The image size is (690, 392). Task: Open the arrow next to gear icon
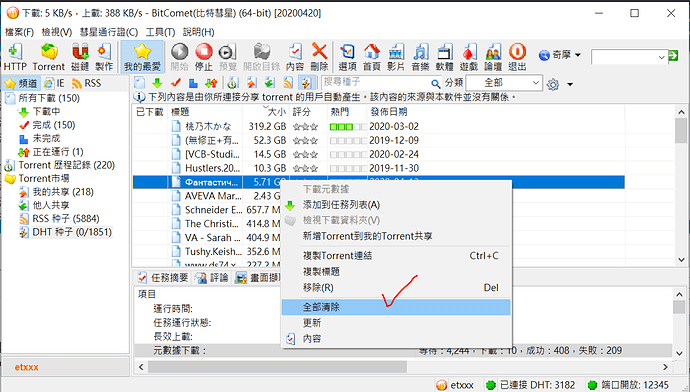[570, 84]
